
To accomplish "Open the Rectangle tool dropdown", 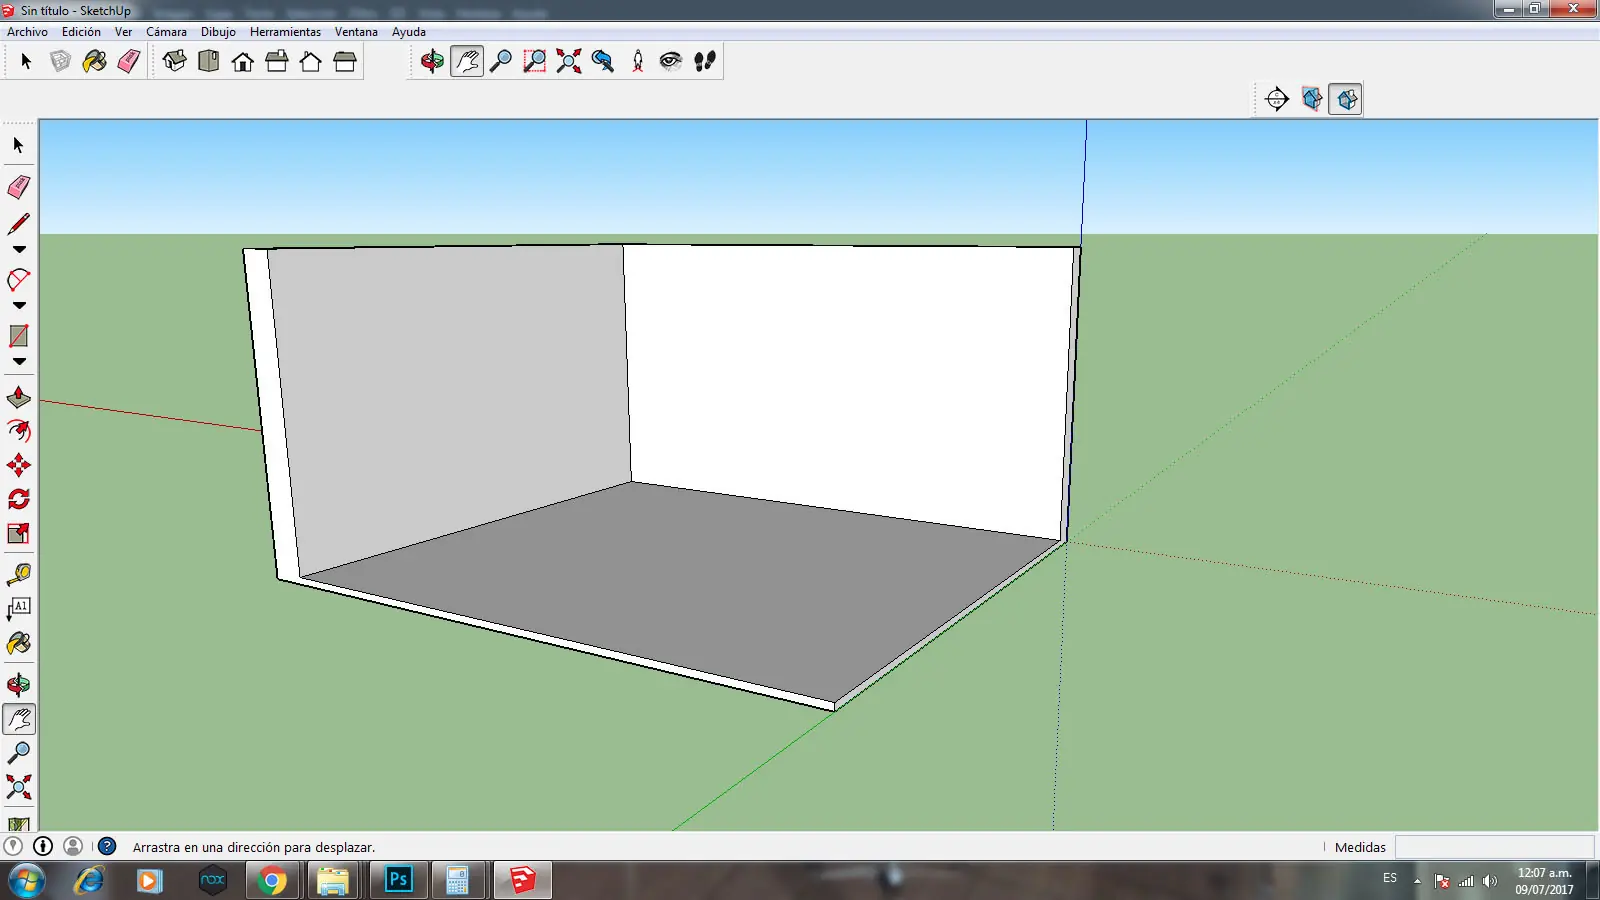I will (x=18, y=362).
